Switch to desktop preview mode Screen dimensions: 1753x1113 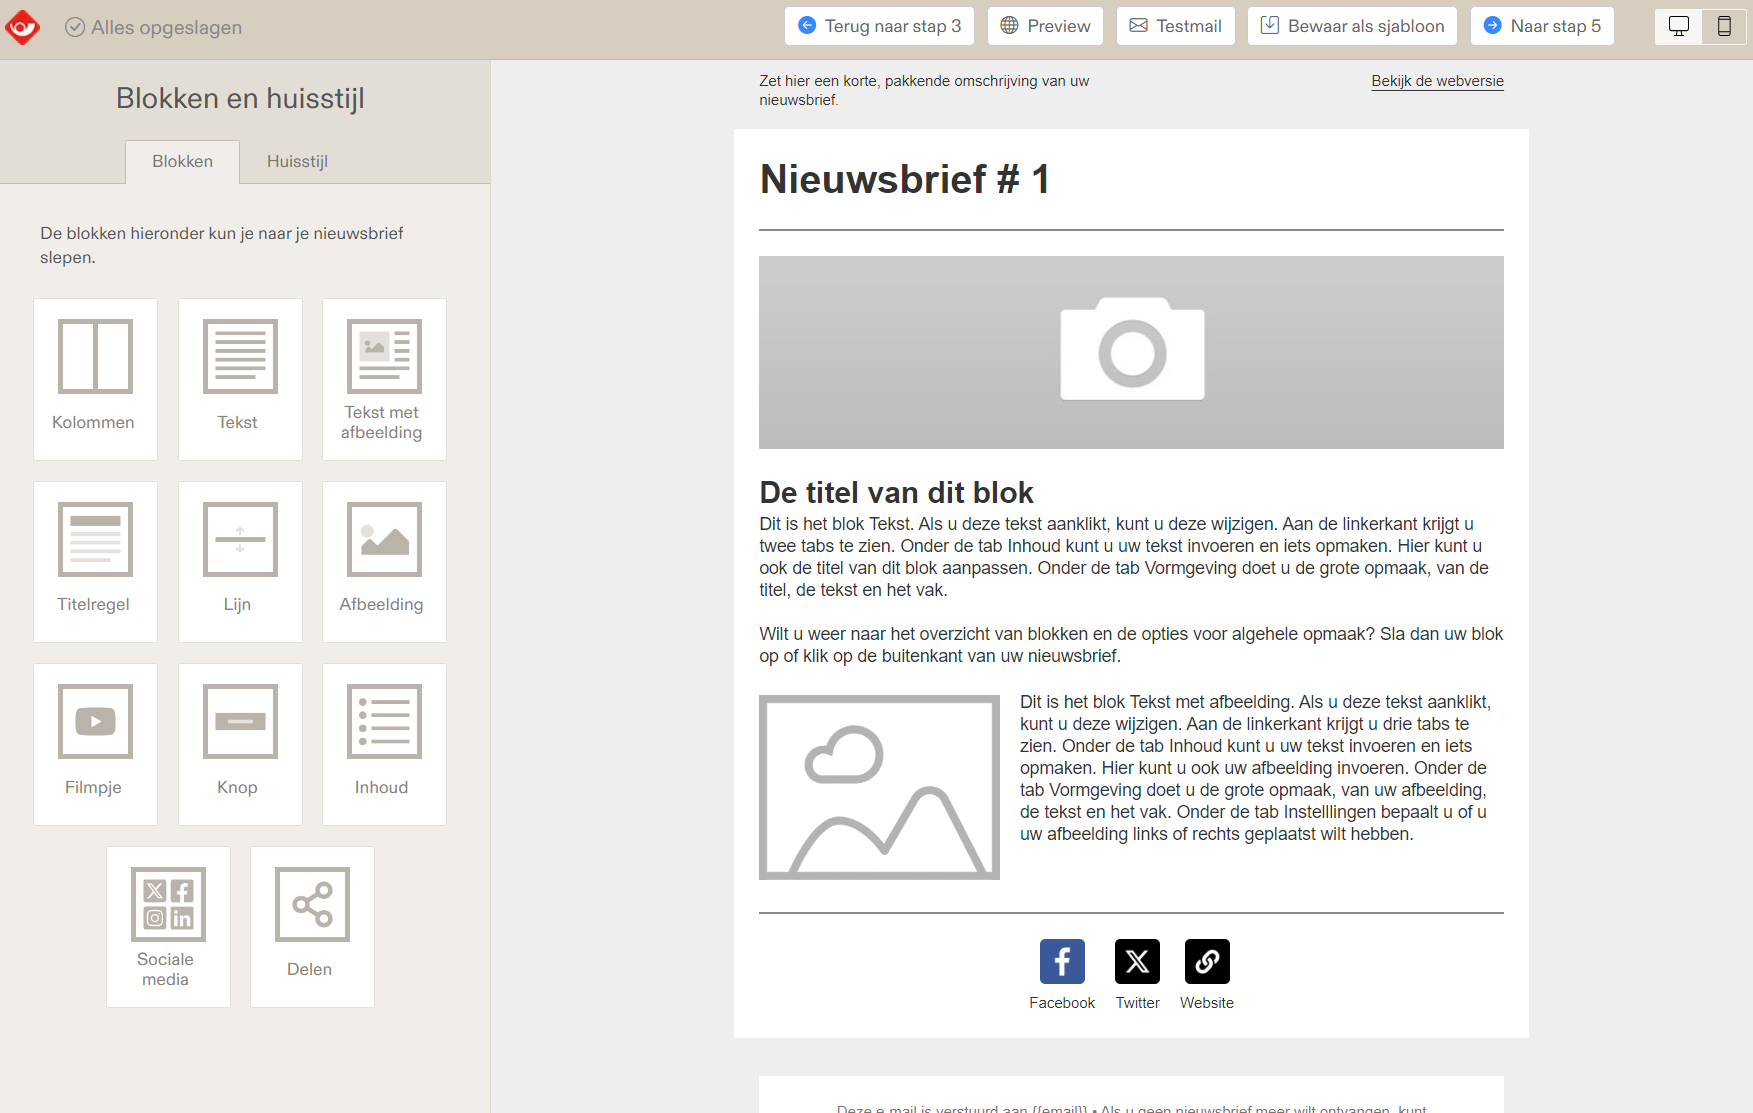click(x=1679, y=26)
